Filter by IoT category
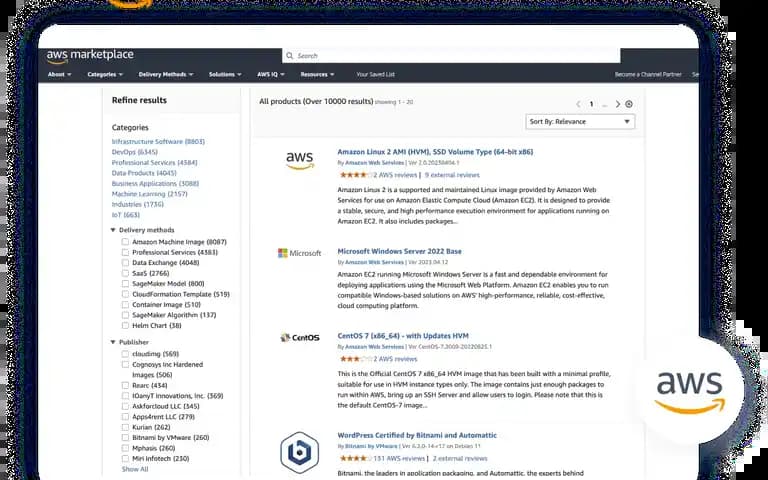Image resolution: width=768 pixels, height=480 pixels. point(126,215)
